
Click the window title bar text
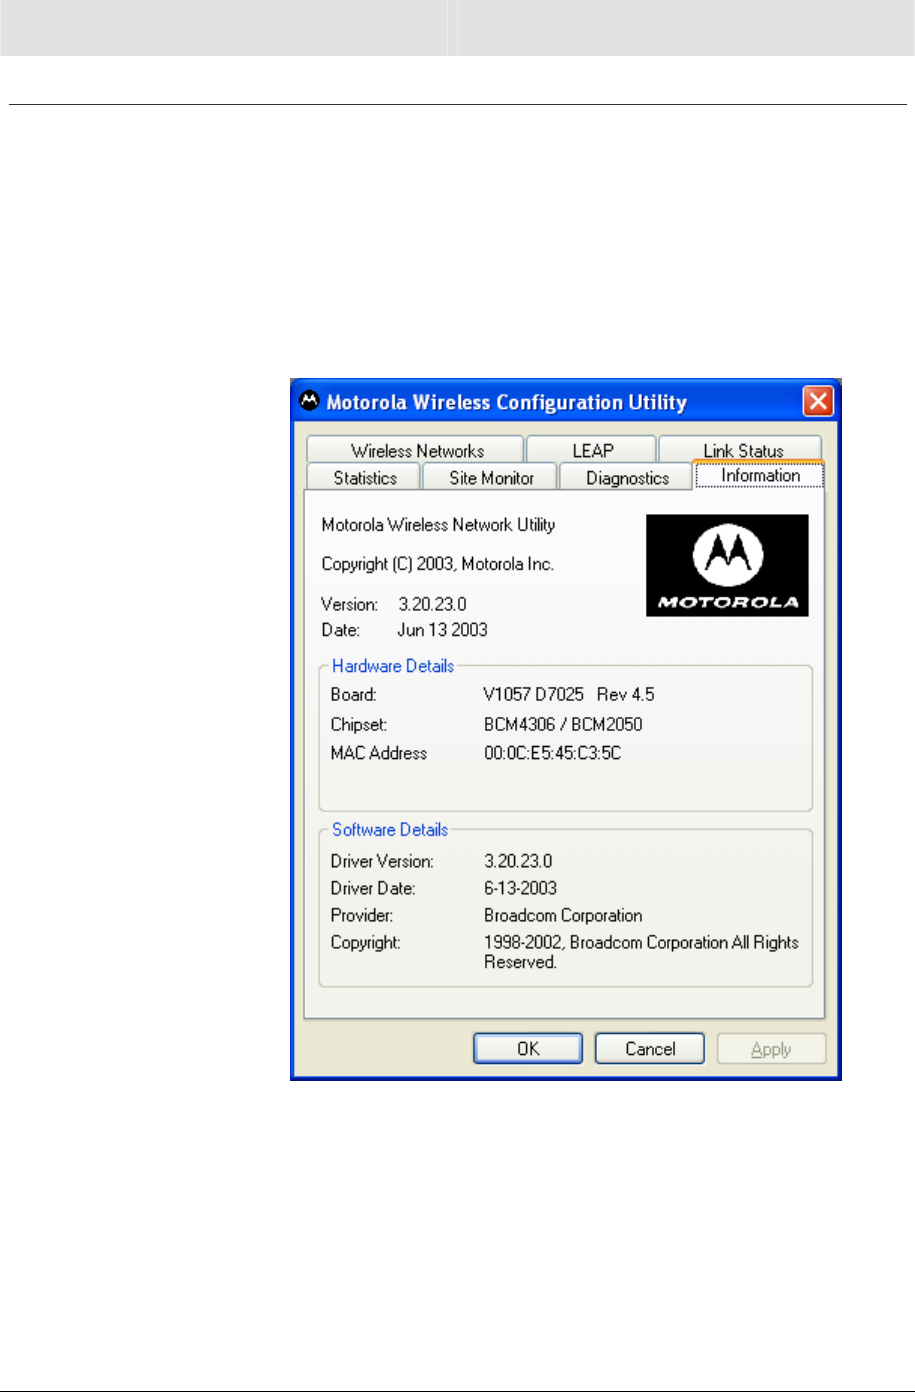507,402
